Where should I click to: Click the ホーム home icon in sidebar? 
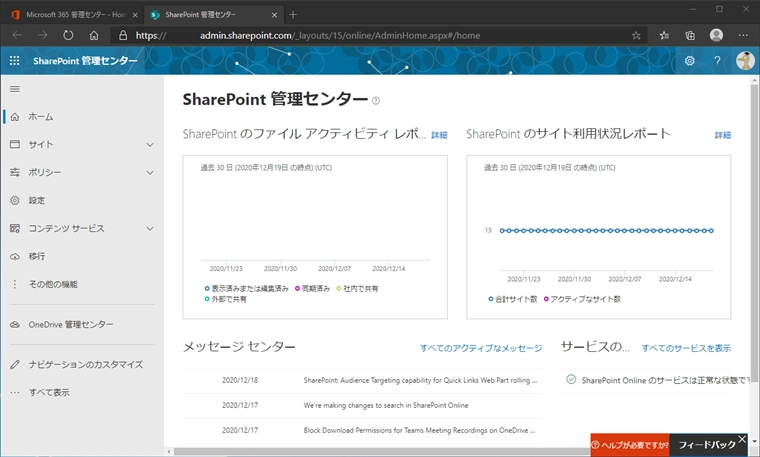click(15, 117)
